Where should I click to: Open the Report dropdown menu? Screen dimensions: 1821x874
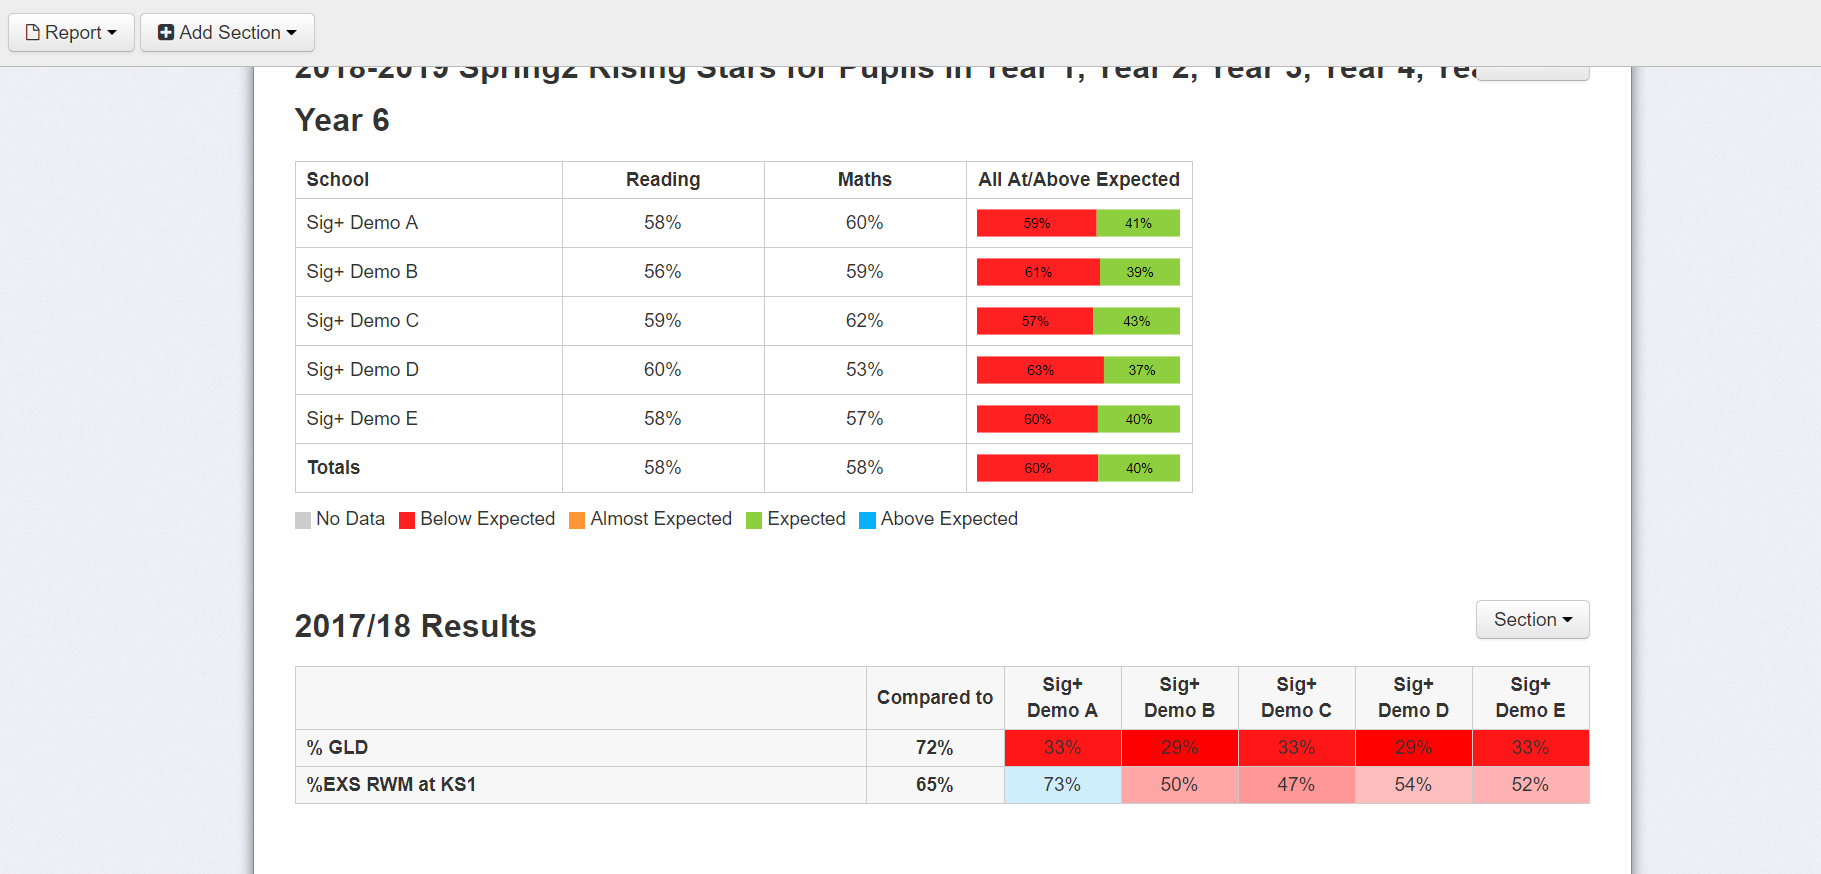pyautogui.click(x=71, y=31)
